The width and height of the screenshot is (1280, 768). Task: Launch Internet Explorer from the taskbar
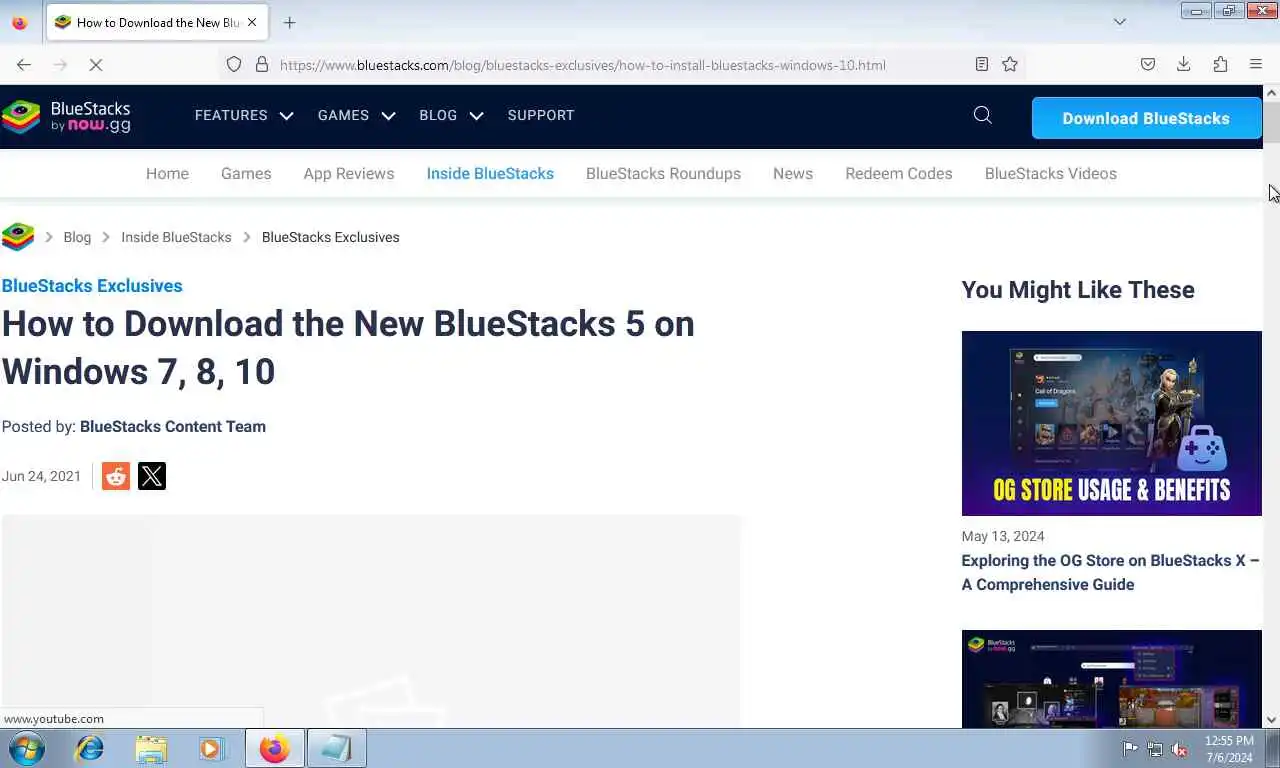pos(90,748)
